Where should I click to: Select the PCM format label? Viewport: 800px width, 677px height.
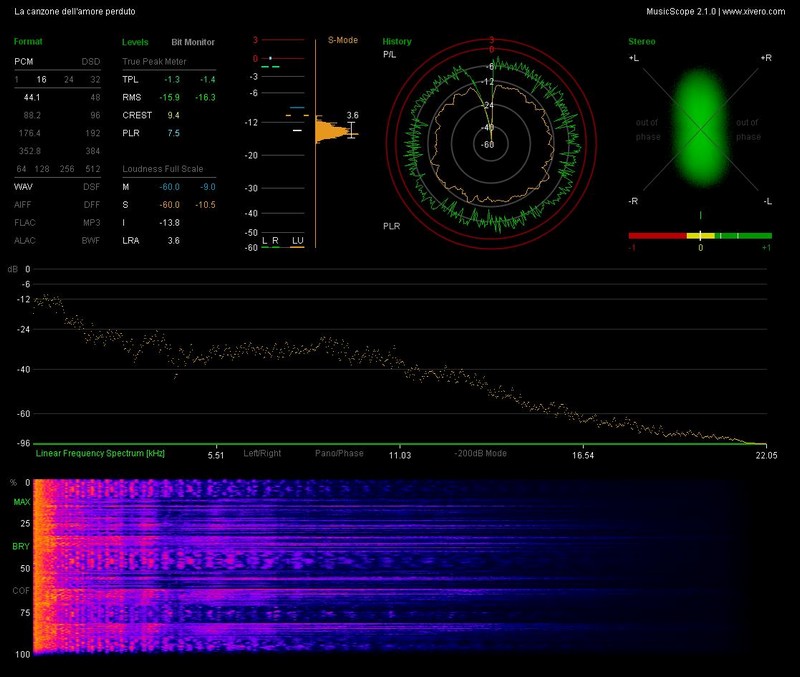(x=23, y=62)
